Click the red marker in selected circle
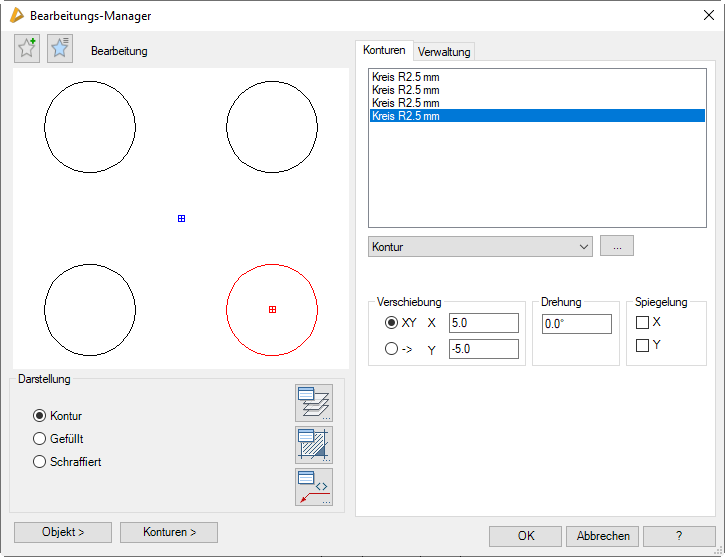This screenshot has height=557, width=725. point(272,310)
